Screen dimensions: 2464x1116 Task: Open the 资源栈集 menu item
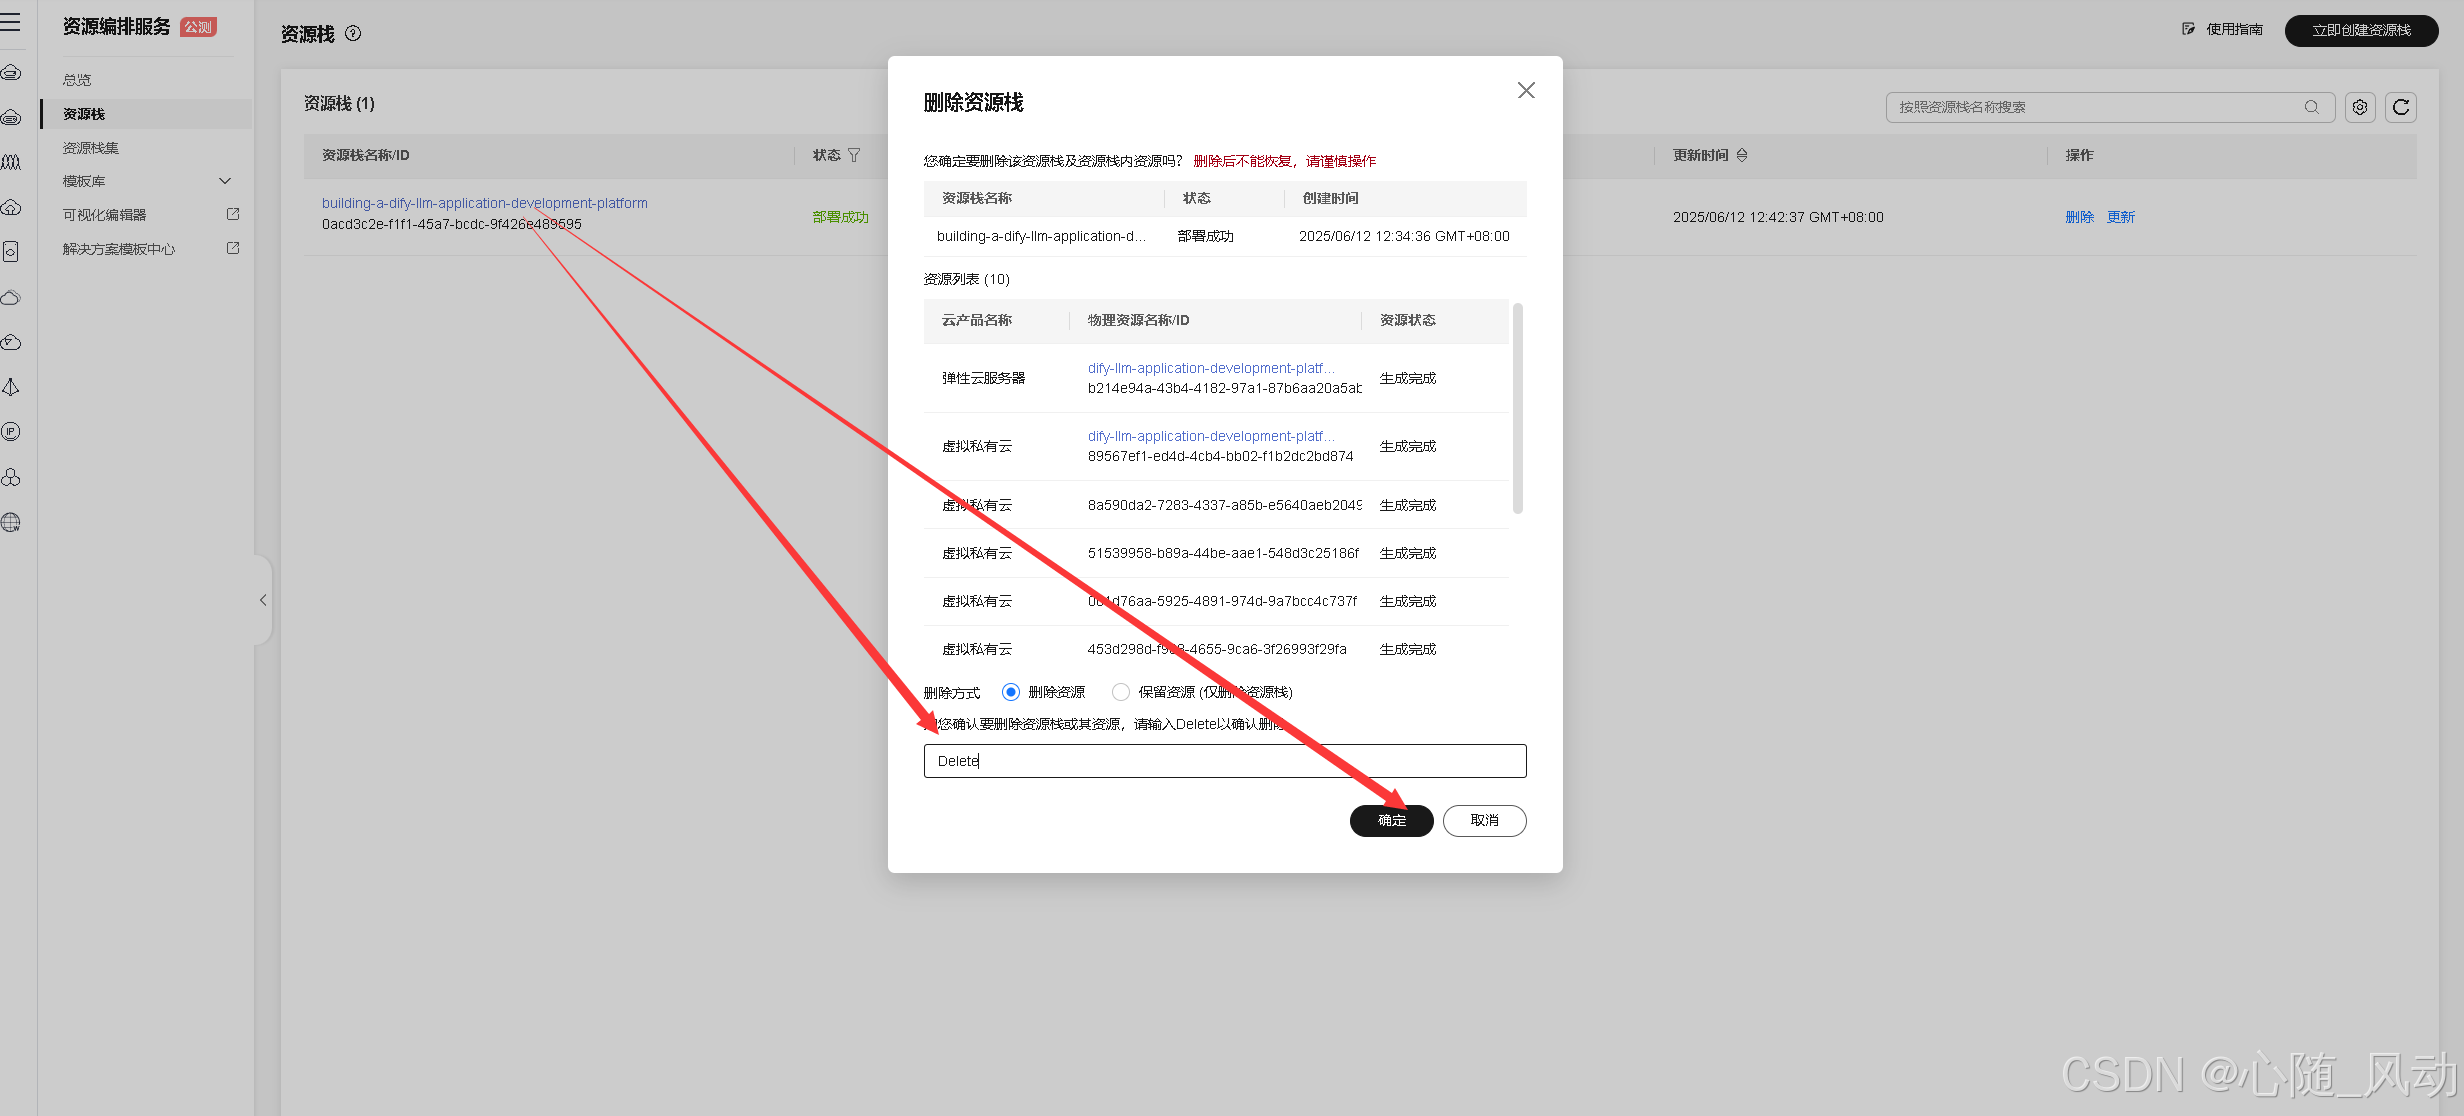(91, 148)
